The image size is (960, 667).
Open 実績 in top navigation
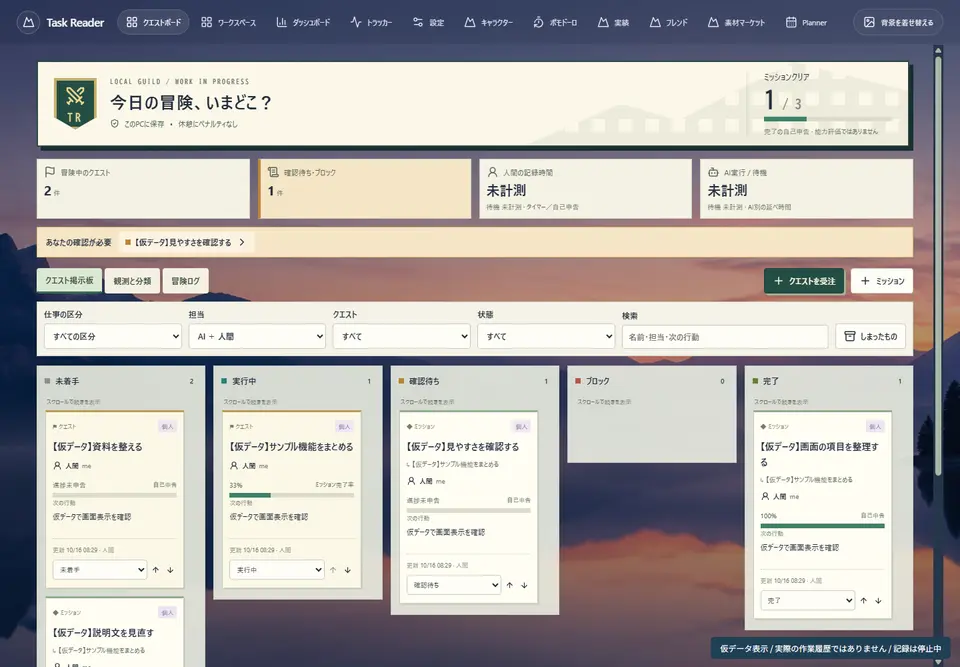613,23
